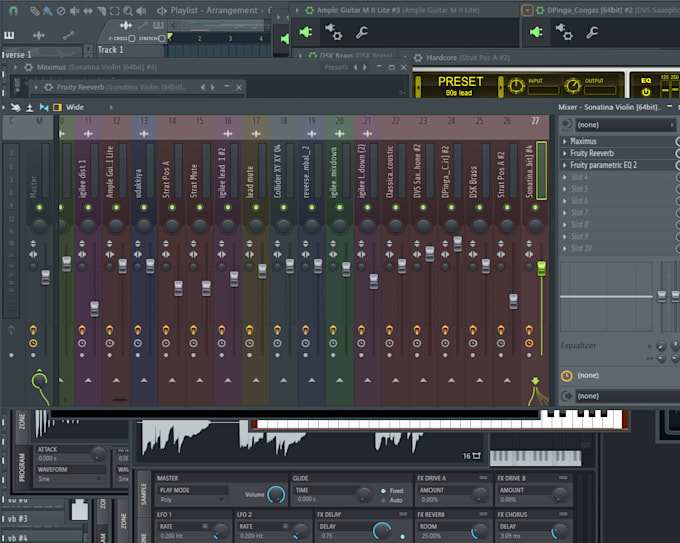Viewport: 680px width, 543px height.
Task: Click the MASTER Volume knob
Action: [276, 494]
